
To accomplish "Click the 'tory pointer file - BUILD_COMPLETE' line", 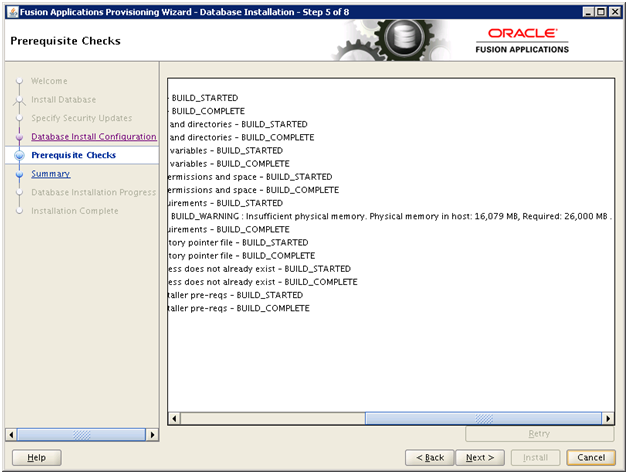I will 242,256.
